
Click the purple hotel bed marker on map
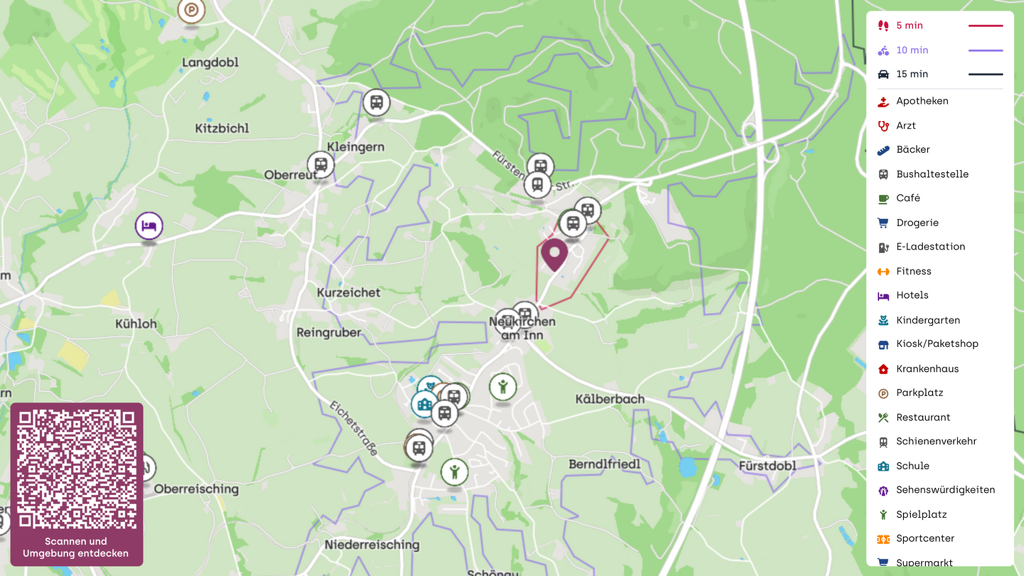click(149, 226)
